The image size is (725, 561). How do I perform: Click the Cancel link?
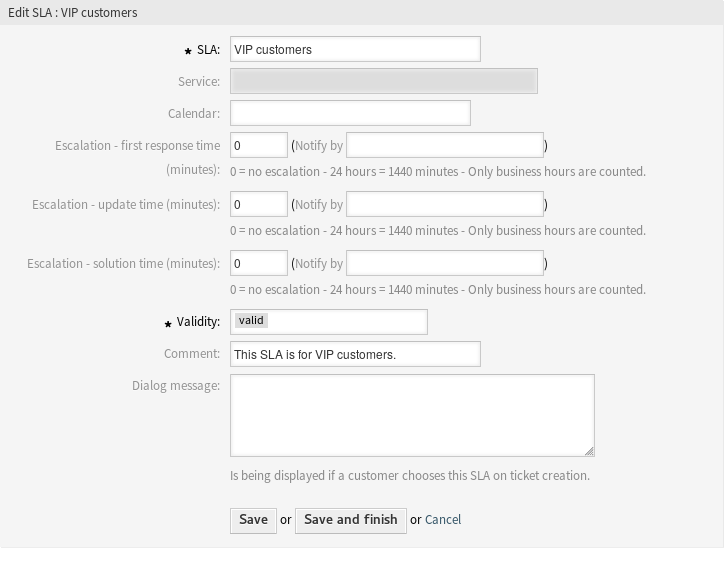443,520
